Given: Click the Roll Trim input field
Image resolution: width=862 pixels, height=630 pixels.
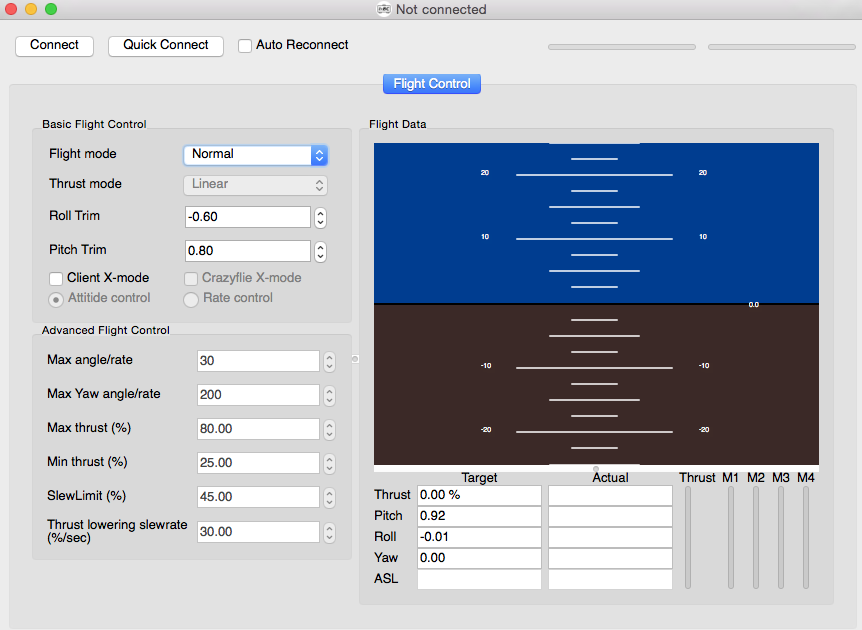Looking at the screenshot, I should (x=247, y=217).
